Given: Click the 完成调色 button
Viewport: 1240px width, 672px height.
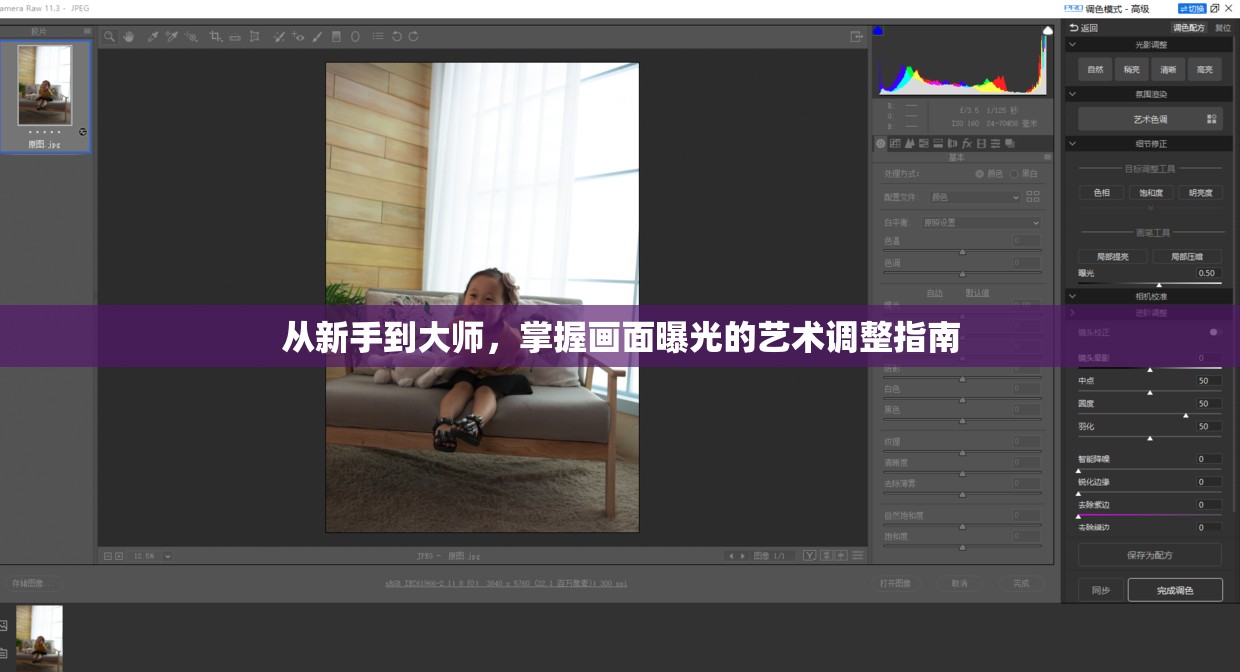Looking at the screenshot, I should click(1175, 590).
